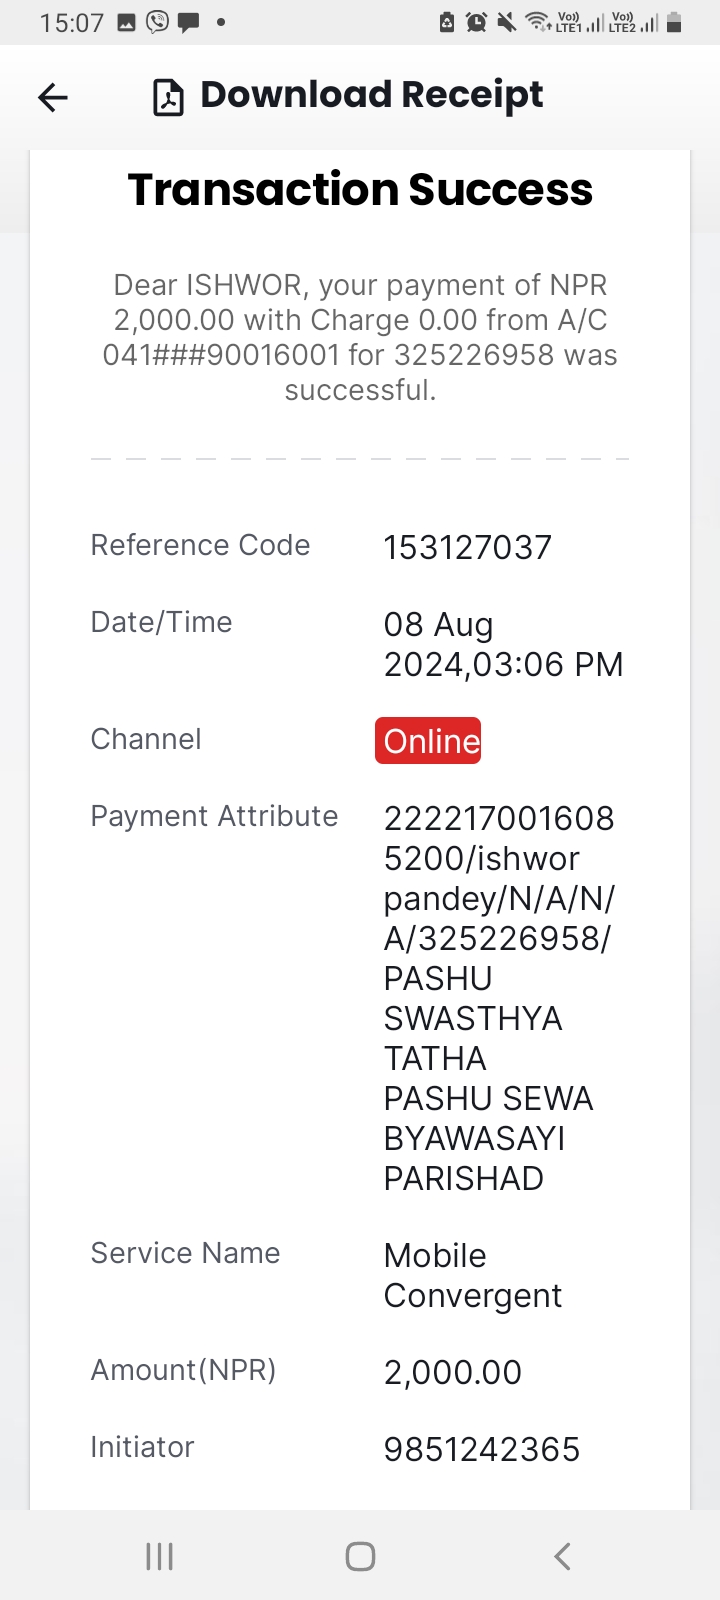
Task: Tap the battery indicator icon
Action: tap(674, 22)
